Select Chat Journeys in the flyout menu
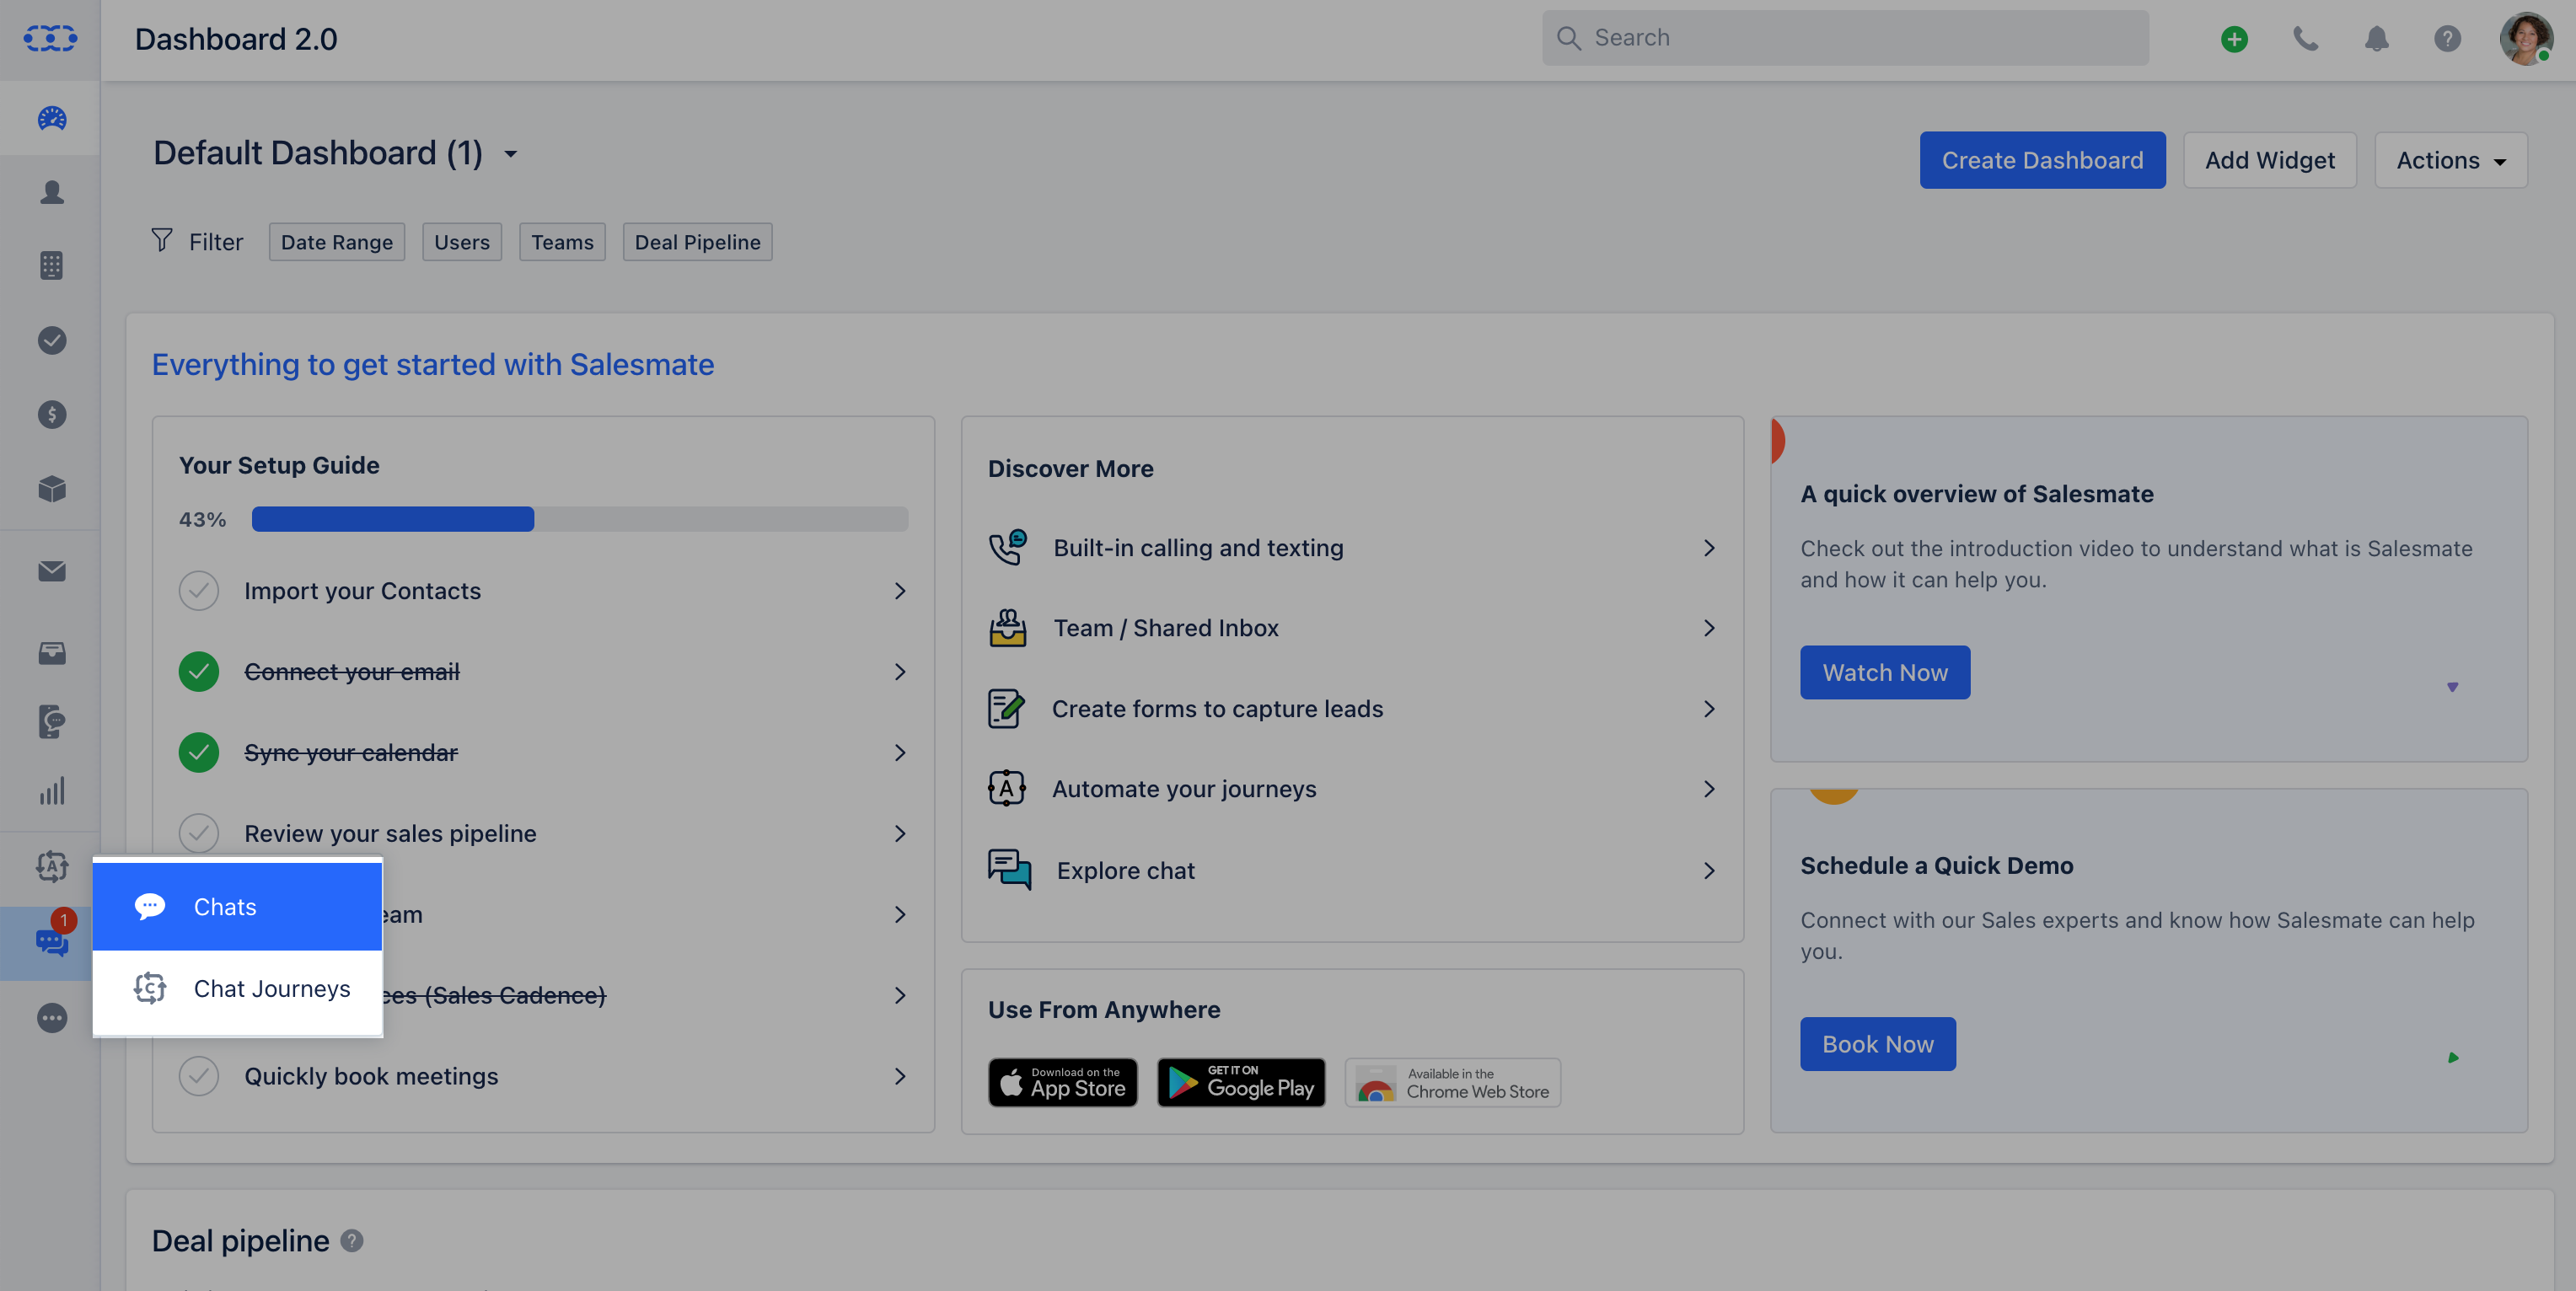 (x=237, y=988)
